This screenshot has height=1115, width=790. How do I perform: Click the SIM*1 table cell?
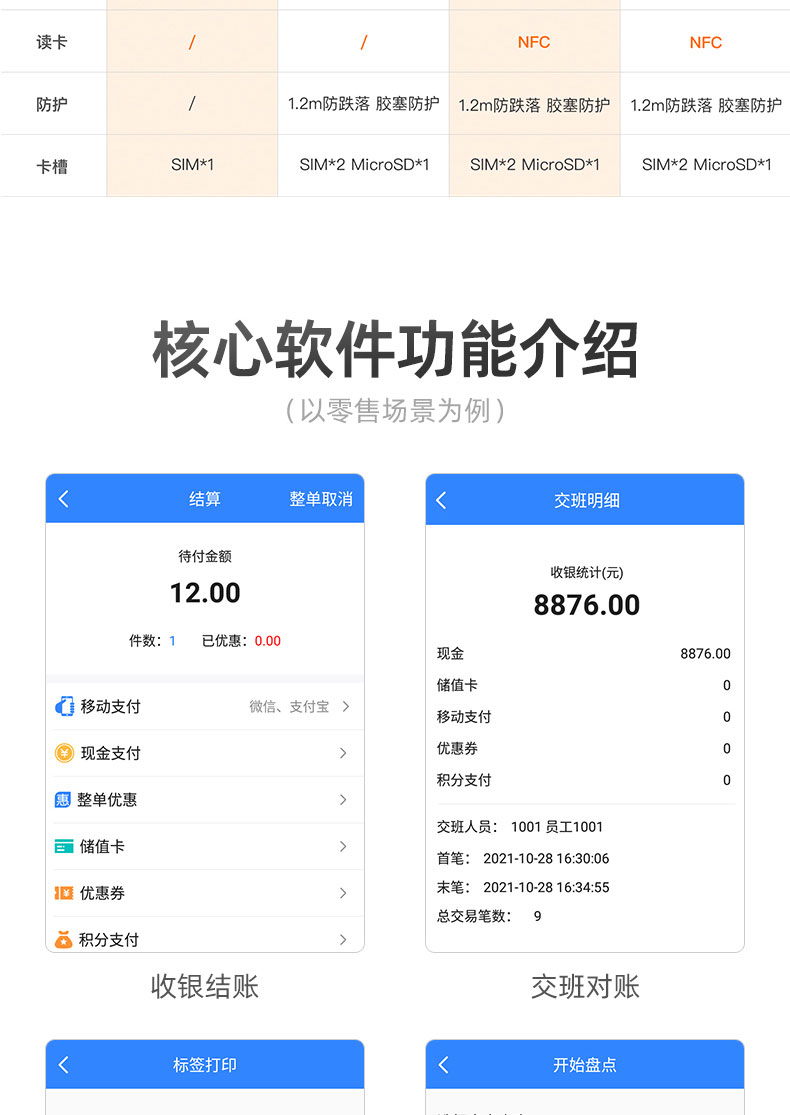click(192, 165)
